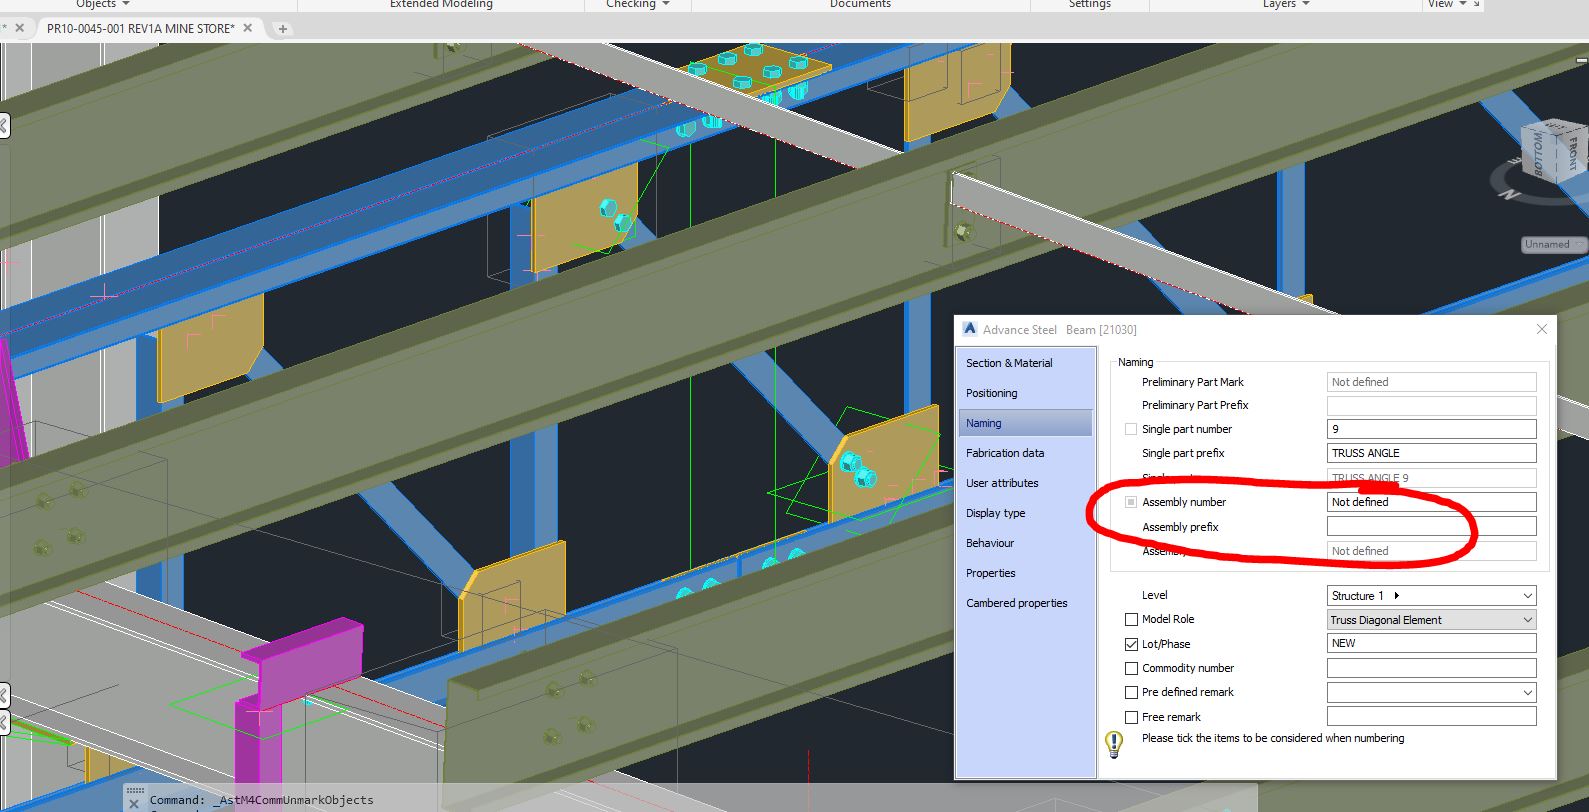Select the PR10-0045-001 REV1A MINE STORE tab

pos(140,28)
